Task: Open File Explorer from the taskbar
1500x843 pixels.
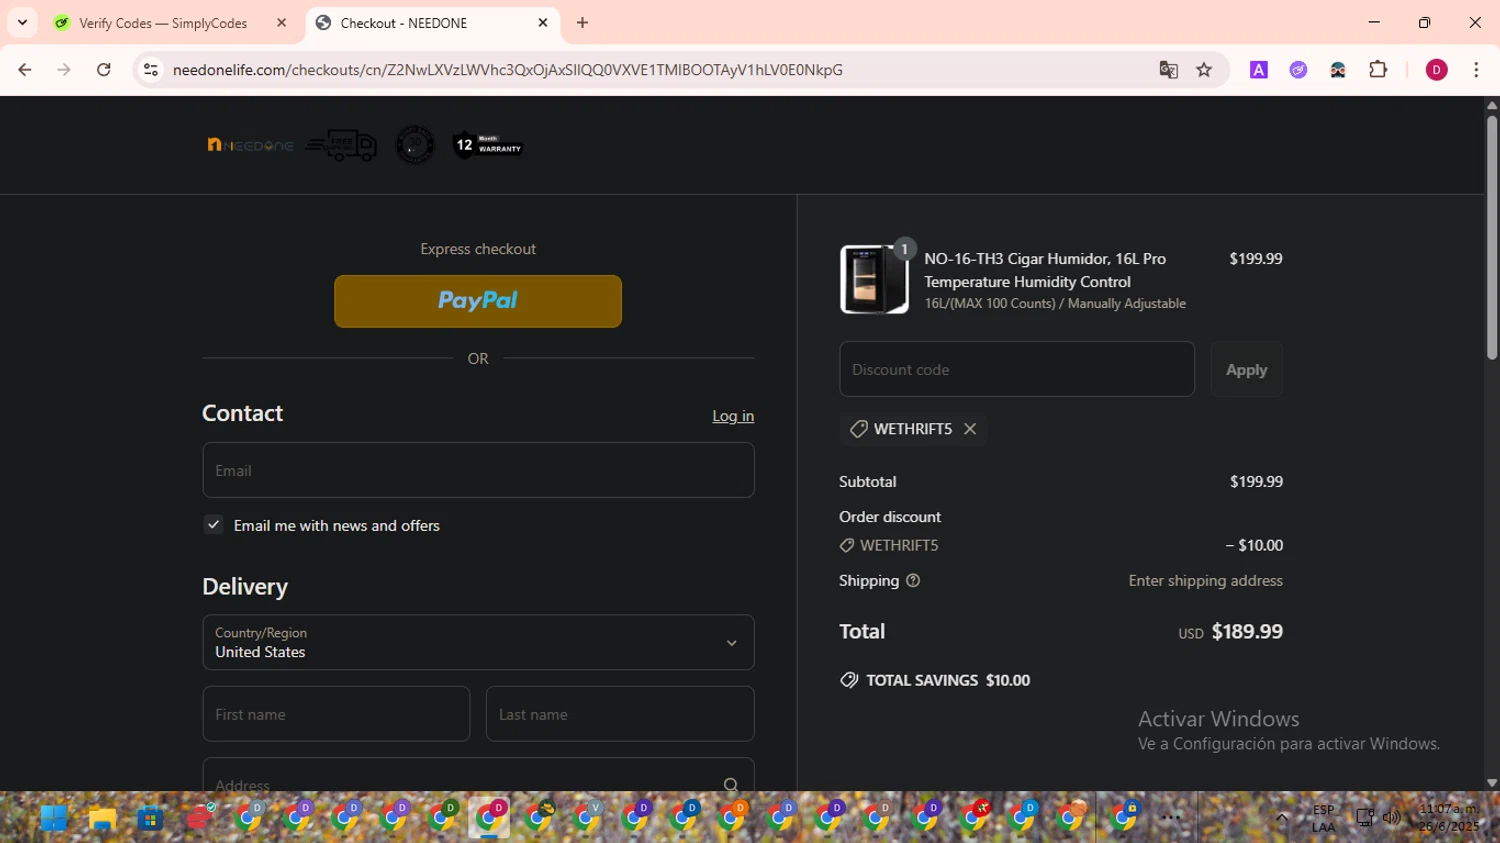Action: click(x=102, y=819)
